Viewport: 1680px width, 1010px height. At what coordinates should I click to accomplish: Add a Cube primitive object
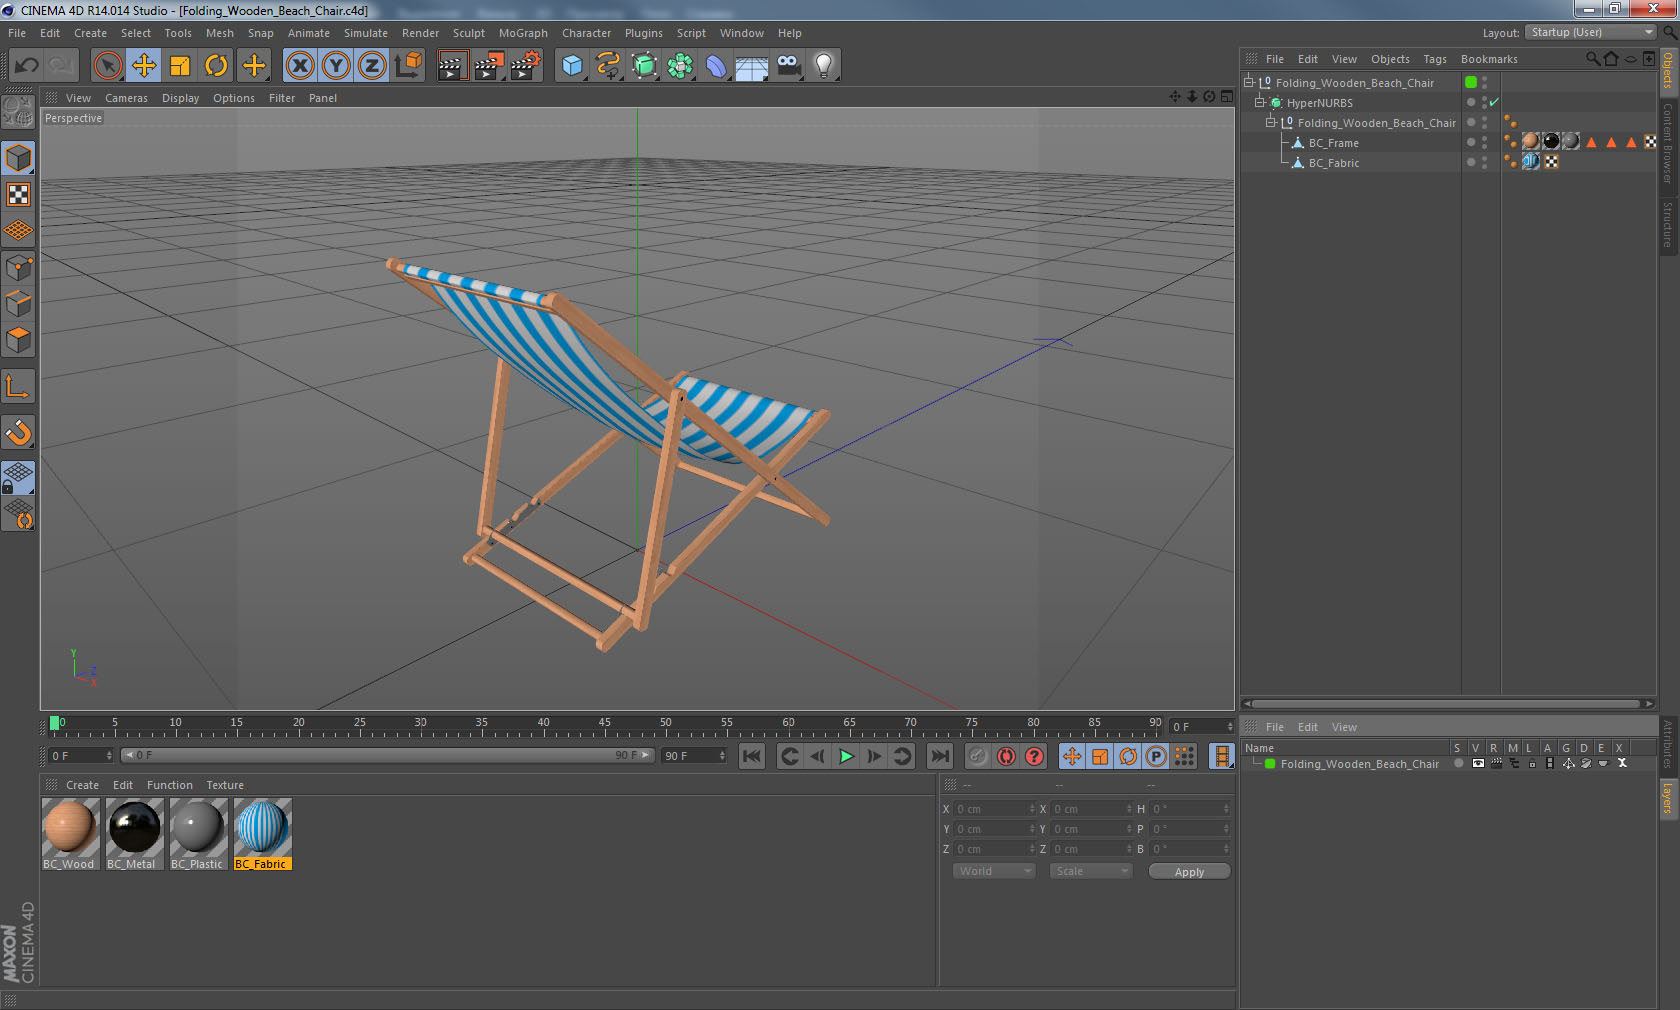572,66
